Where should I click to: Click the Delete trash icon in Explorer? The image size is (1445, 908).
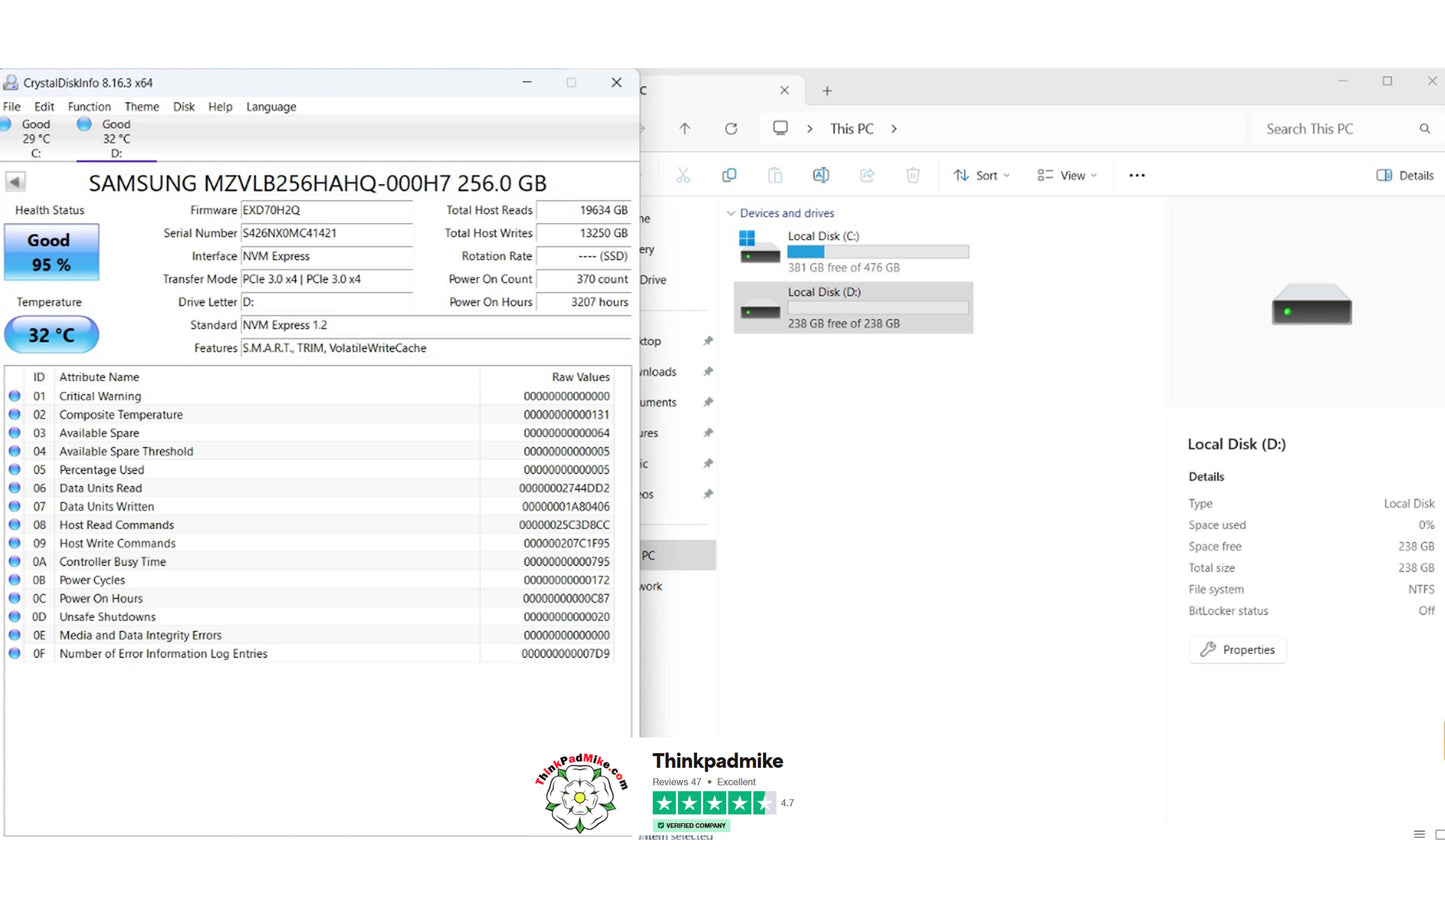tap(913, 175)
